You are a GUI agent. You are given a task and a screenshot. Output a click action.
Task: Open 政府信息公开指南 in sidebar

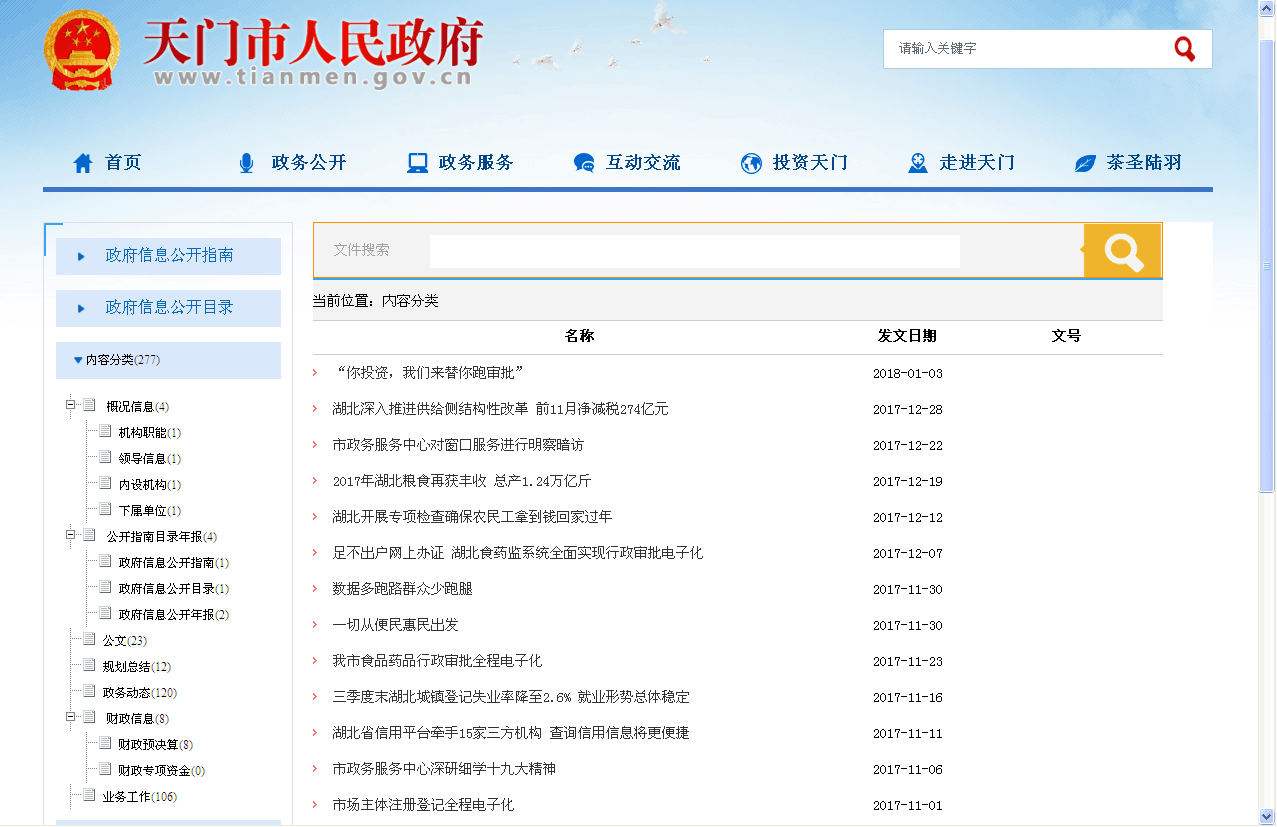pos(169,256)
